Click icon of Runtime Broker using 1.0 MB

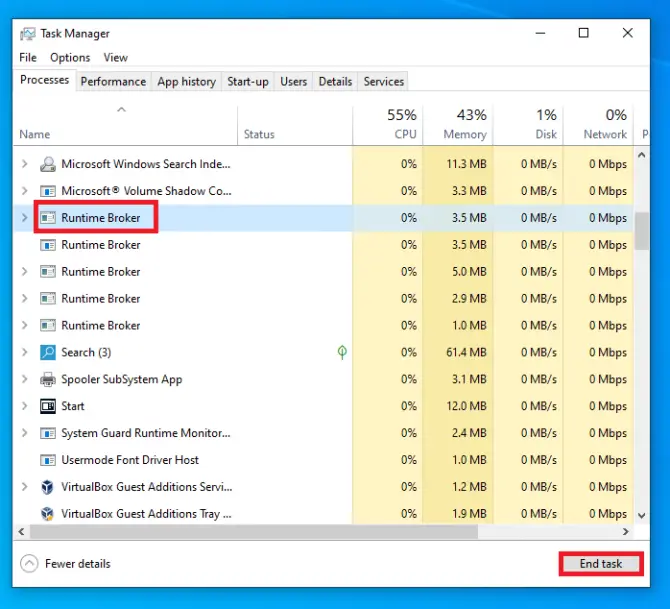click(x=47, y=326)
